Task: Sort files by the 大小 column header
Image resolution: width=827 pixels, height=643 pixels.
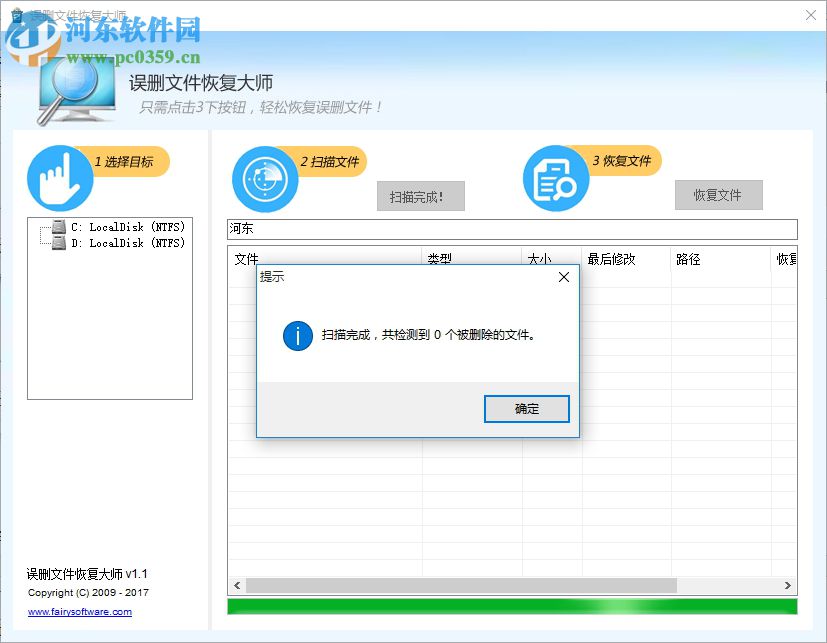Action: coord(539,259)
